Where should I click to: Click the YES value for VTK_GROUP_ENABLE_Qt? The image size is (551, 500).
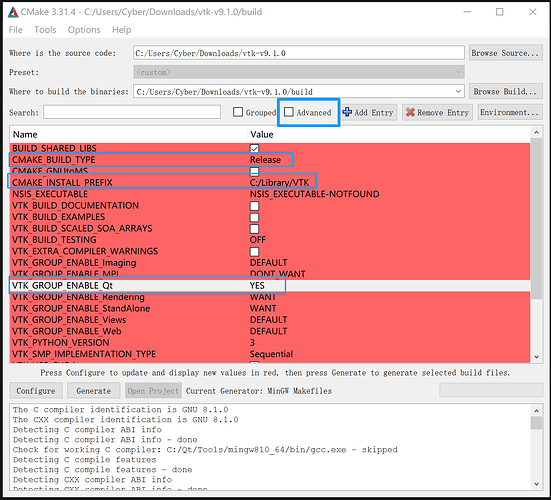257,285
